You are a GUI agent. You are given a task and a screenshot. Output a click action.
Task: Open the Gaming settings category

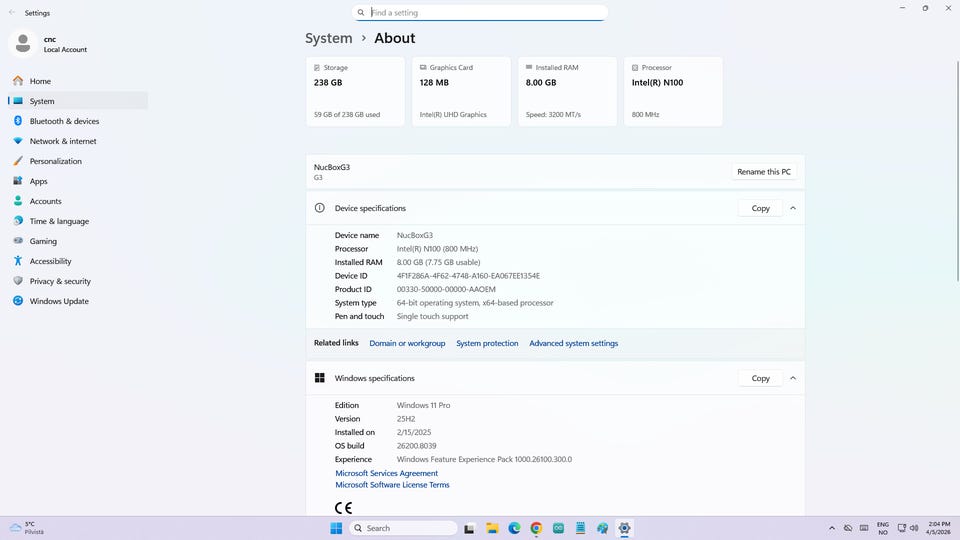[43, 241]
